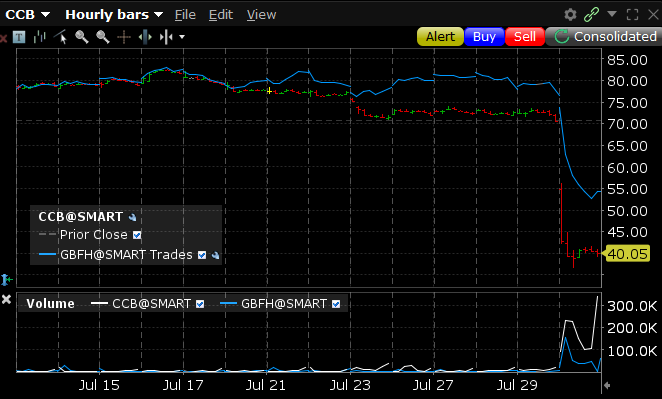
Task: Click the red Sell button
Action: [x=525, y=37]
